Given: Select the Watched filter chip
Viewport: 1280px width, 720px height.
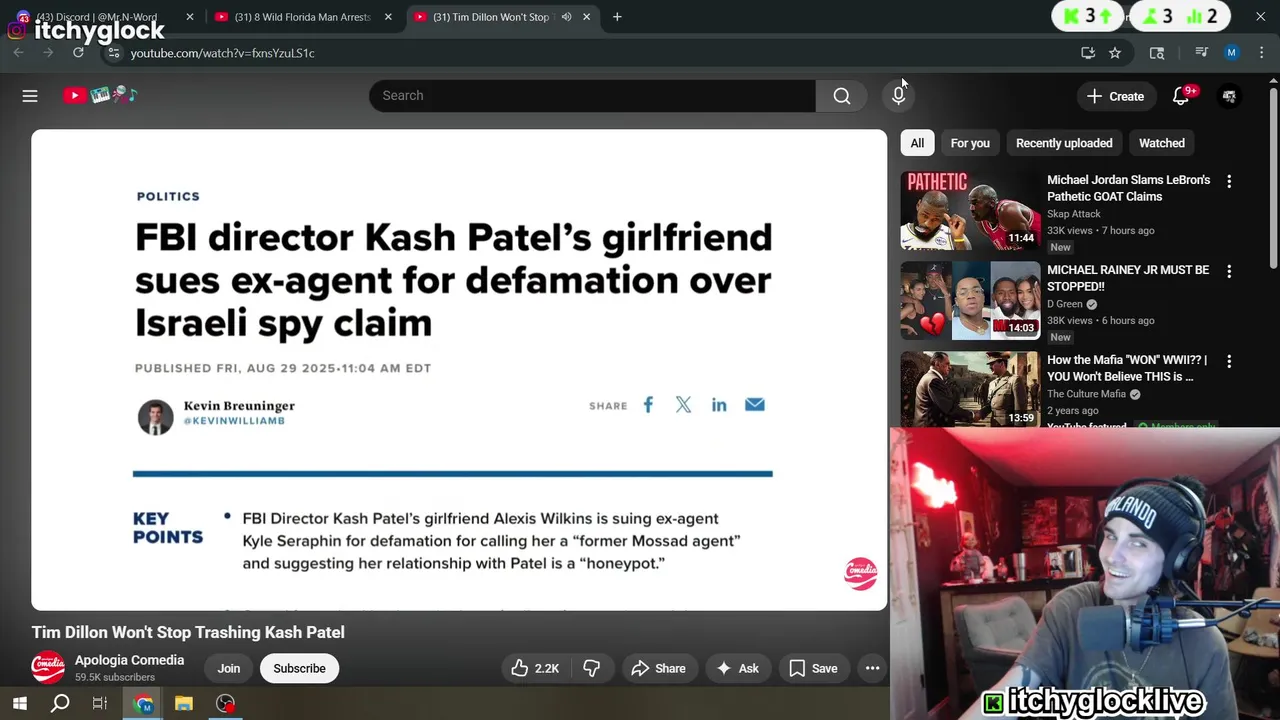Looking at the screenshot, I should click(1162, 143).
